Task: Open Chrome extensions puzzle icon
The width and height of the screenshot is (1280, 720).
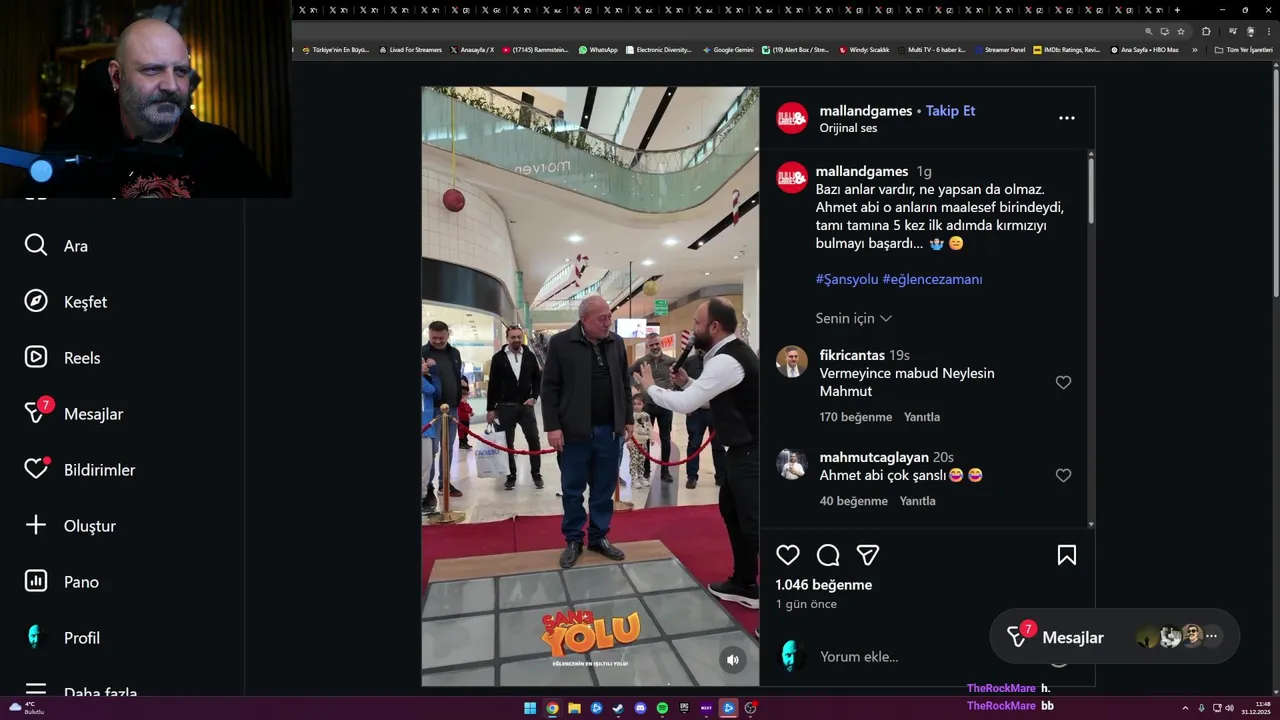Action: tap(1206, 31)
